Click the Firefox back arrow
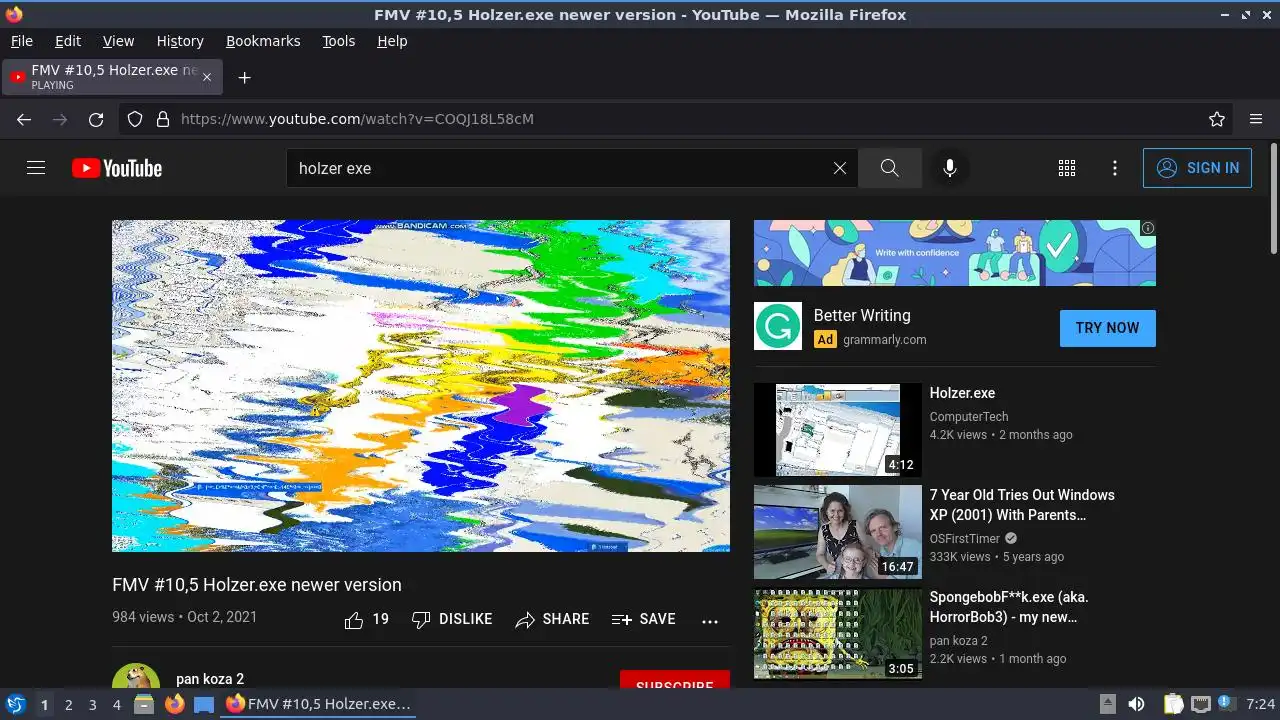 (x=24, y=119)
